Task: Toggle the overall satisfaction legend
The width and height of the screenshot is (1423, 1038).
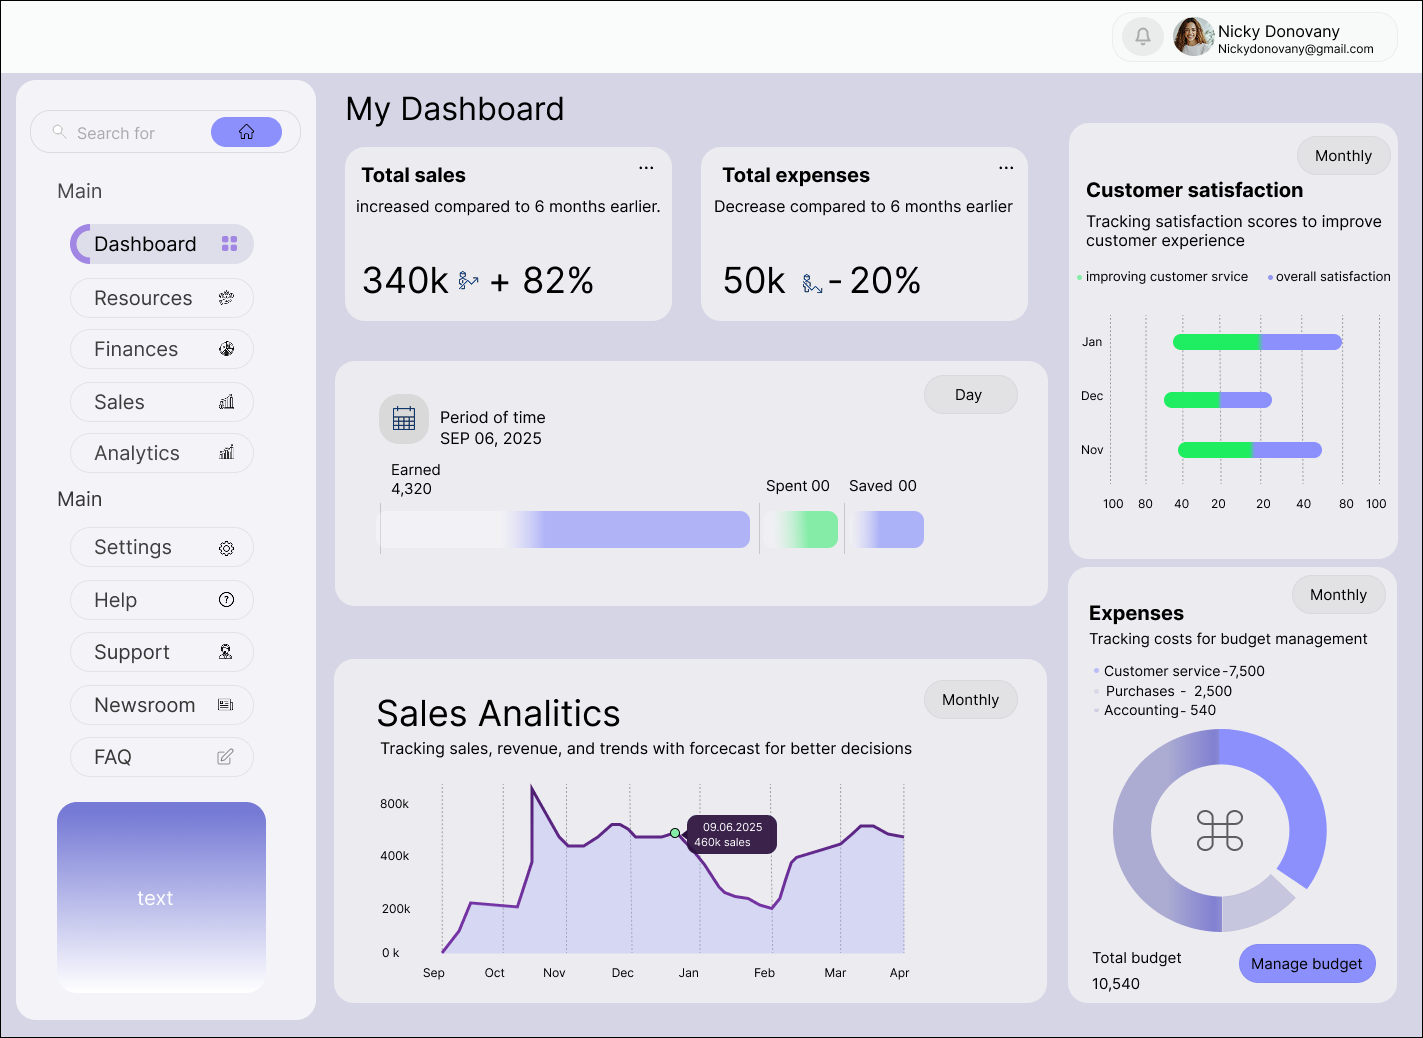Action: tap(1328, 276)
